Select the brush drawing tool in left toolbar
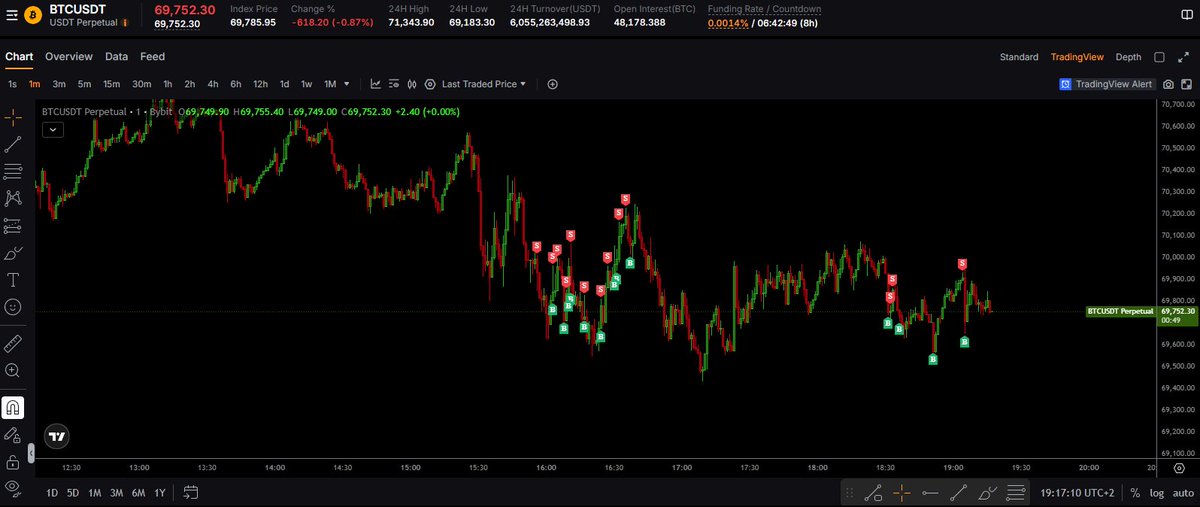Viewport: 1200px width, 507px height. [x=13, y=253]
